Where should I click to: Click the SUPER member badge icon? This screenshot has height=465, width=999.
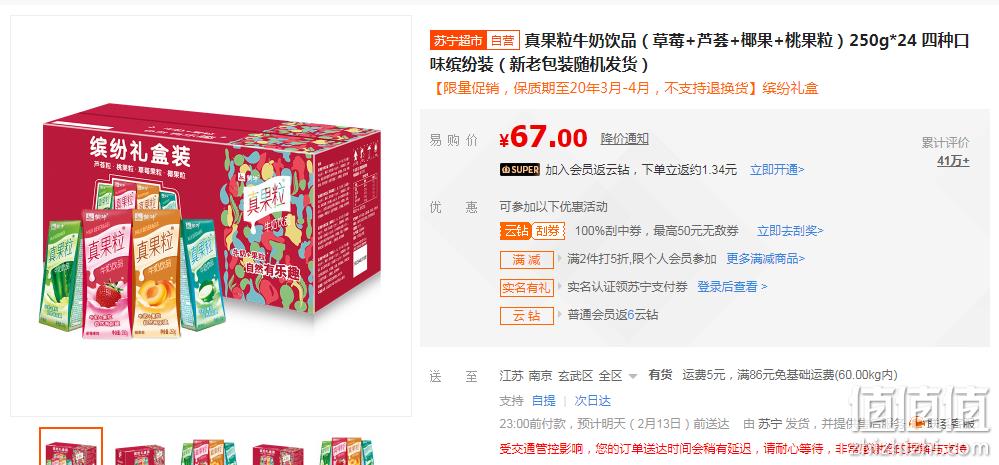[x=520, y=169]
